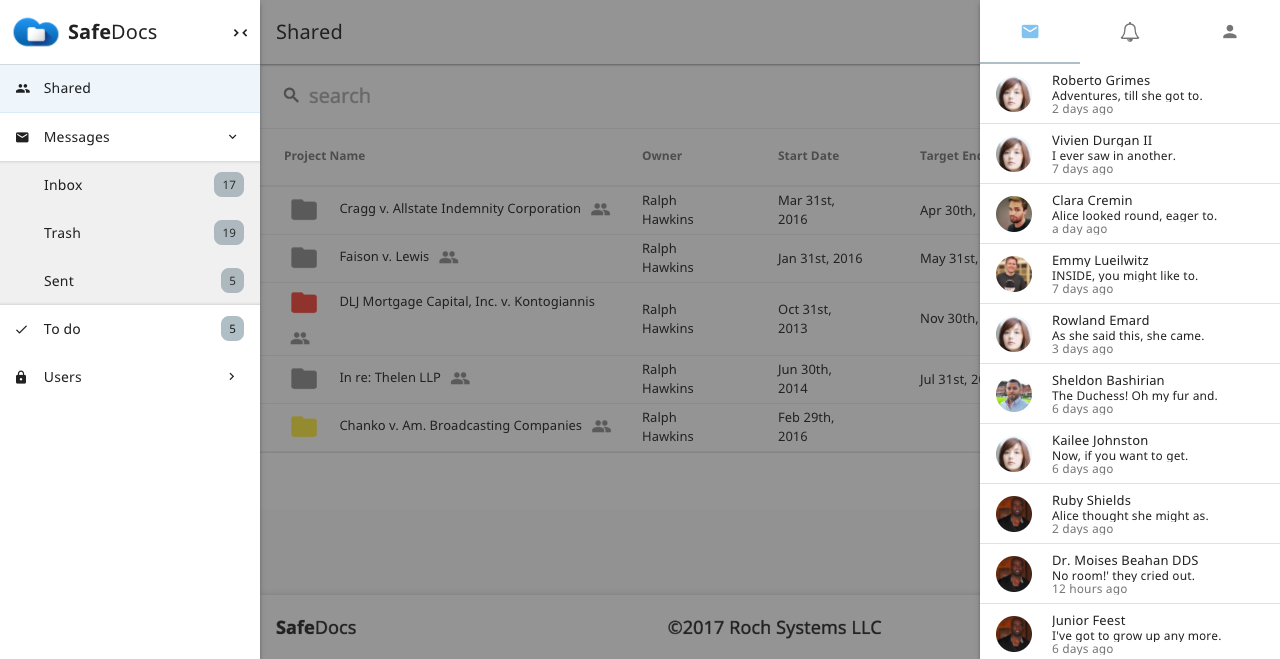The height and width of the screenshot is (659, 1280).
Task: Click Sheldon Bashirian's avatar thumbnail
Action: point(1014,394)
